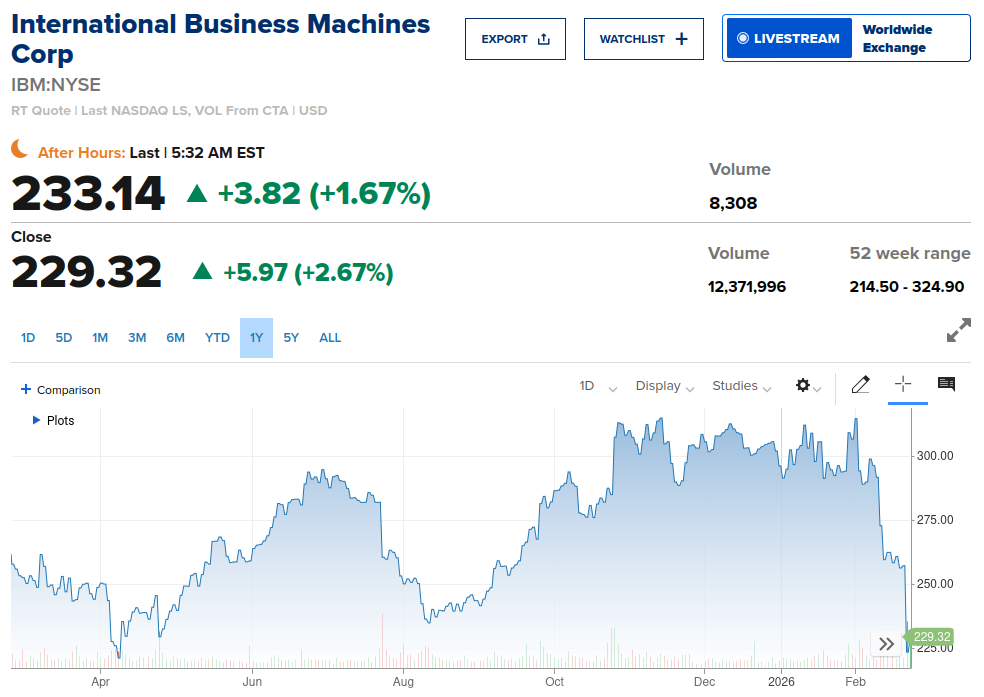Click the 250.00 axis label
This screenshot has height=697, width=984.
point(935,583)
